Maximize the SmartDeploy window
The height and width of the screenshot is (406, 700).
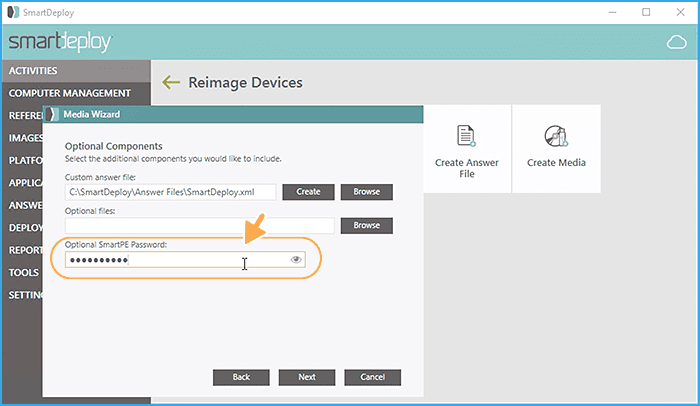pyautogui.click(x=646, y=12)
